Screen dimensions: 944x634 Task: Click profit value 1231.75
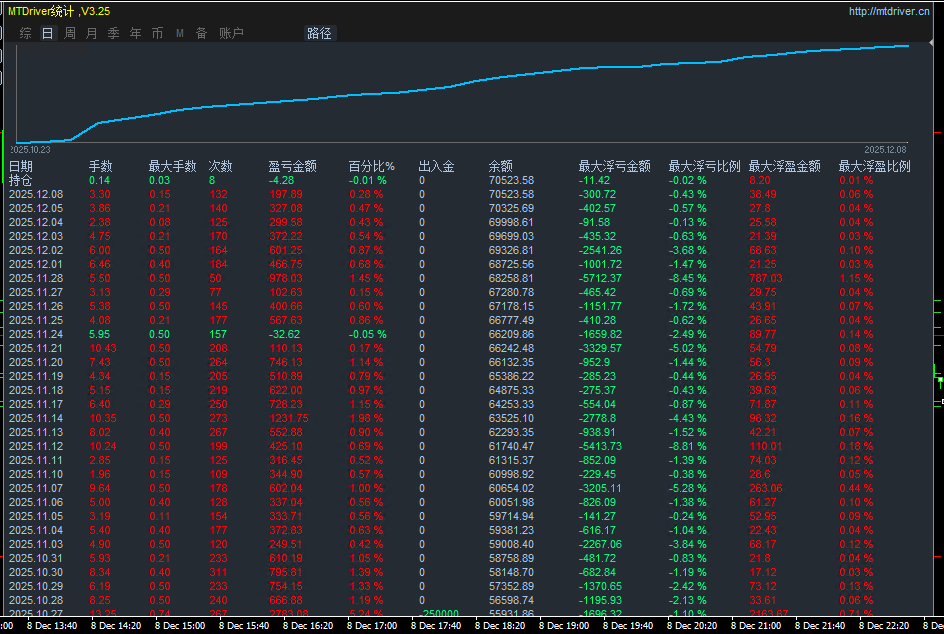[x=289, y=418]
